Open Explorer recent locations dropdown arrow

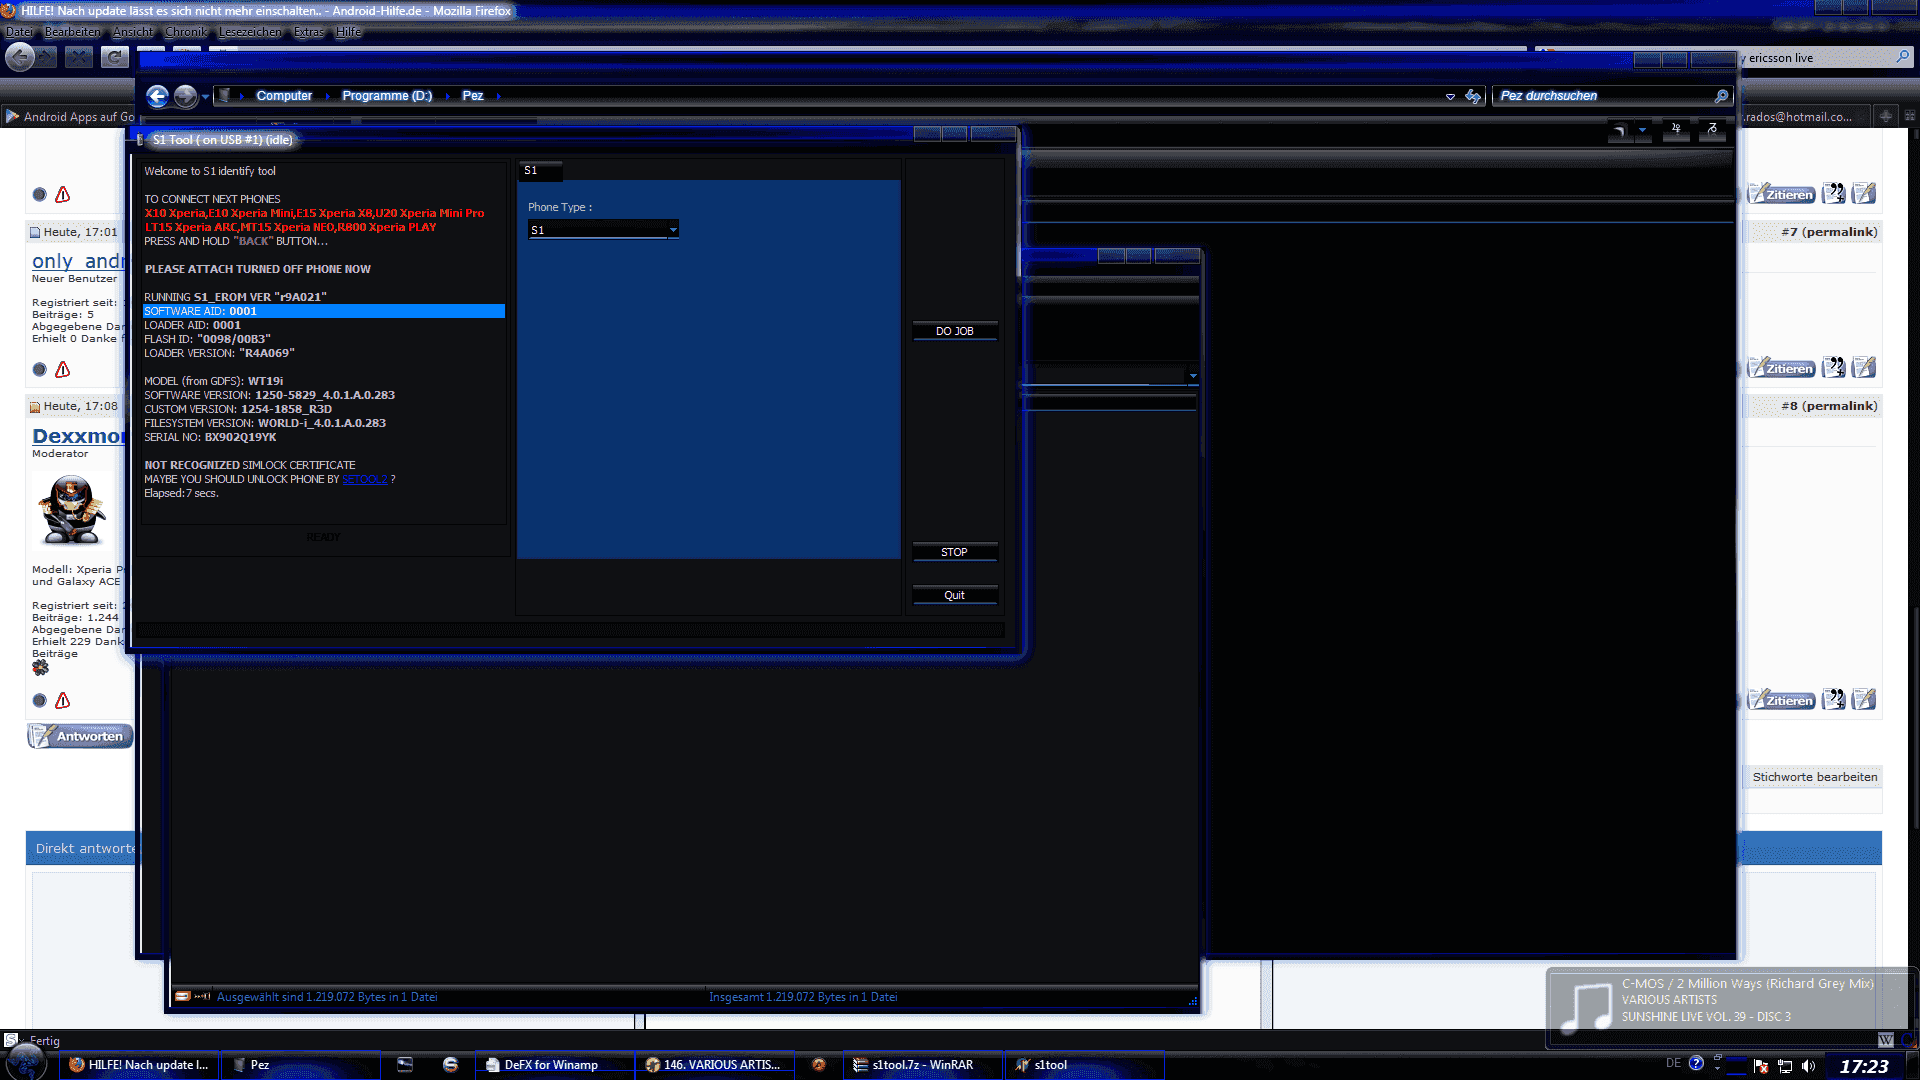(x=205, y=97)
